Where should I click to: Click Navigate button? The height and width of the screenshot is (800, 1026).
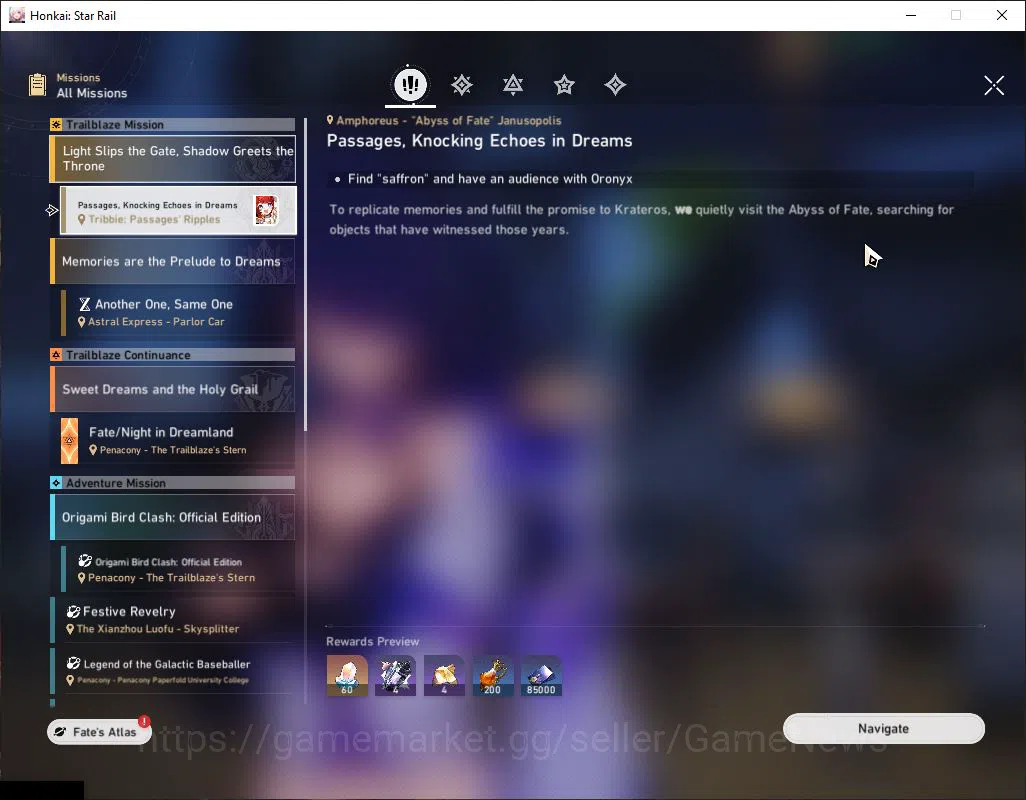point(883,729)
